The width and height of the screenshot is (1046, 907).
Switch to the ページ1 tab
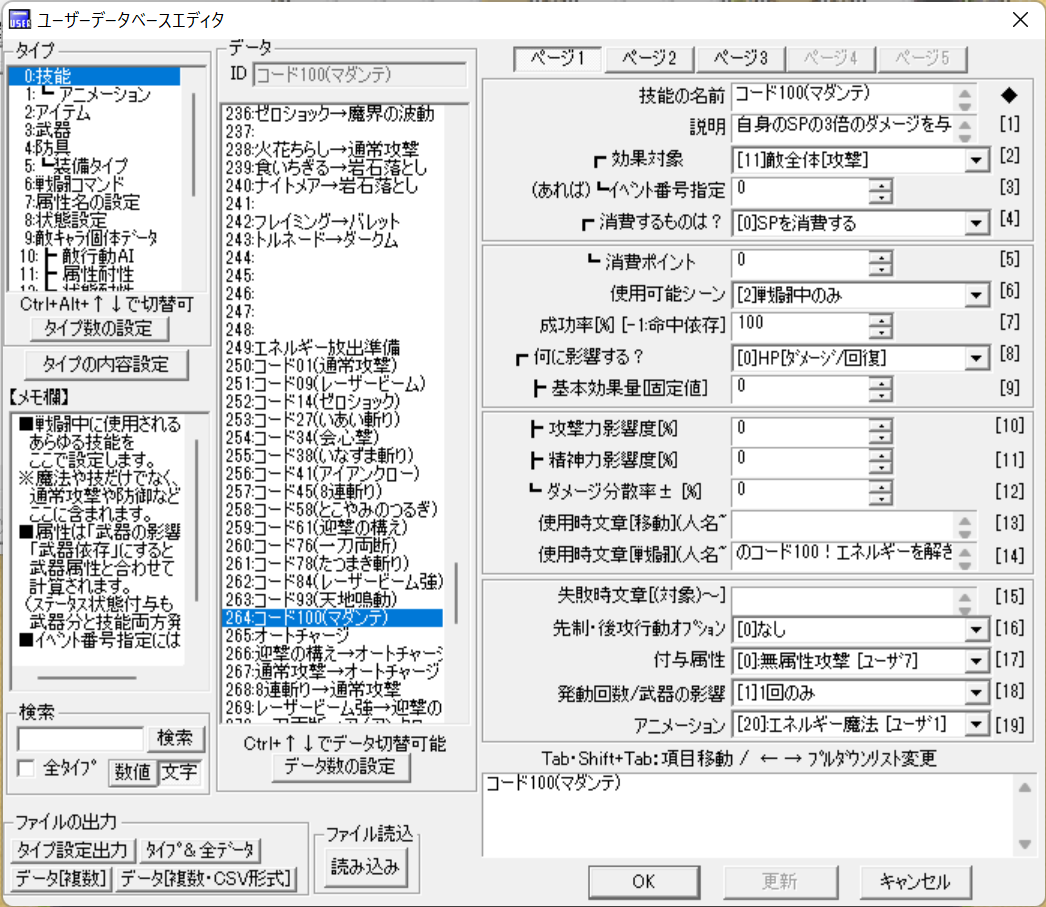(x=558, y=59)
